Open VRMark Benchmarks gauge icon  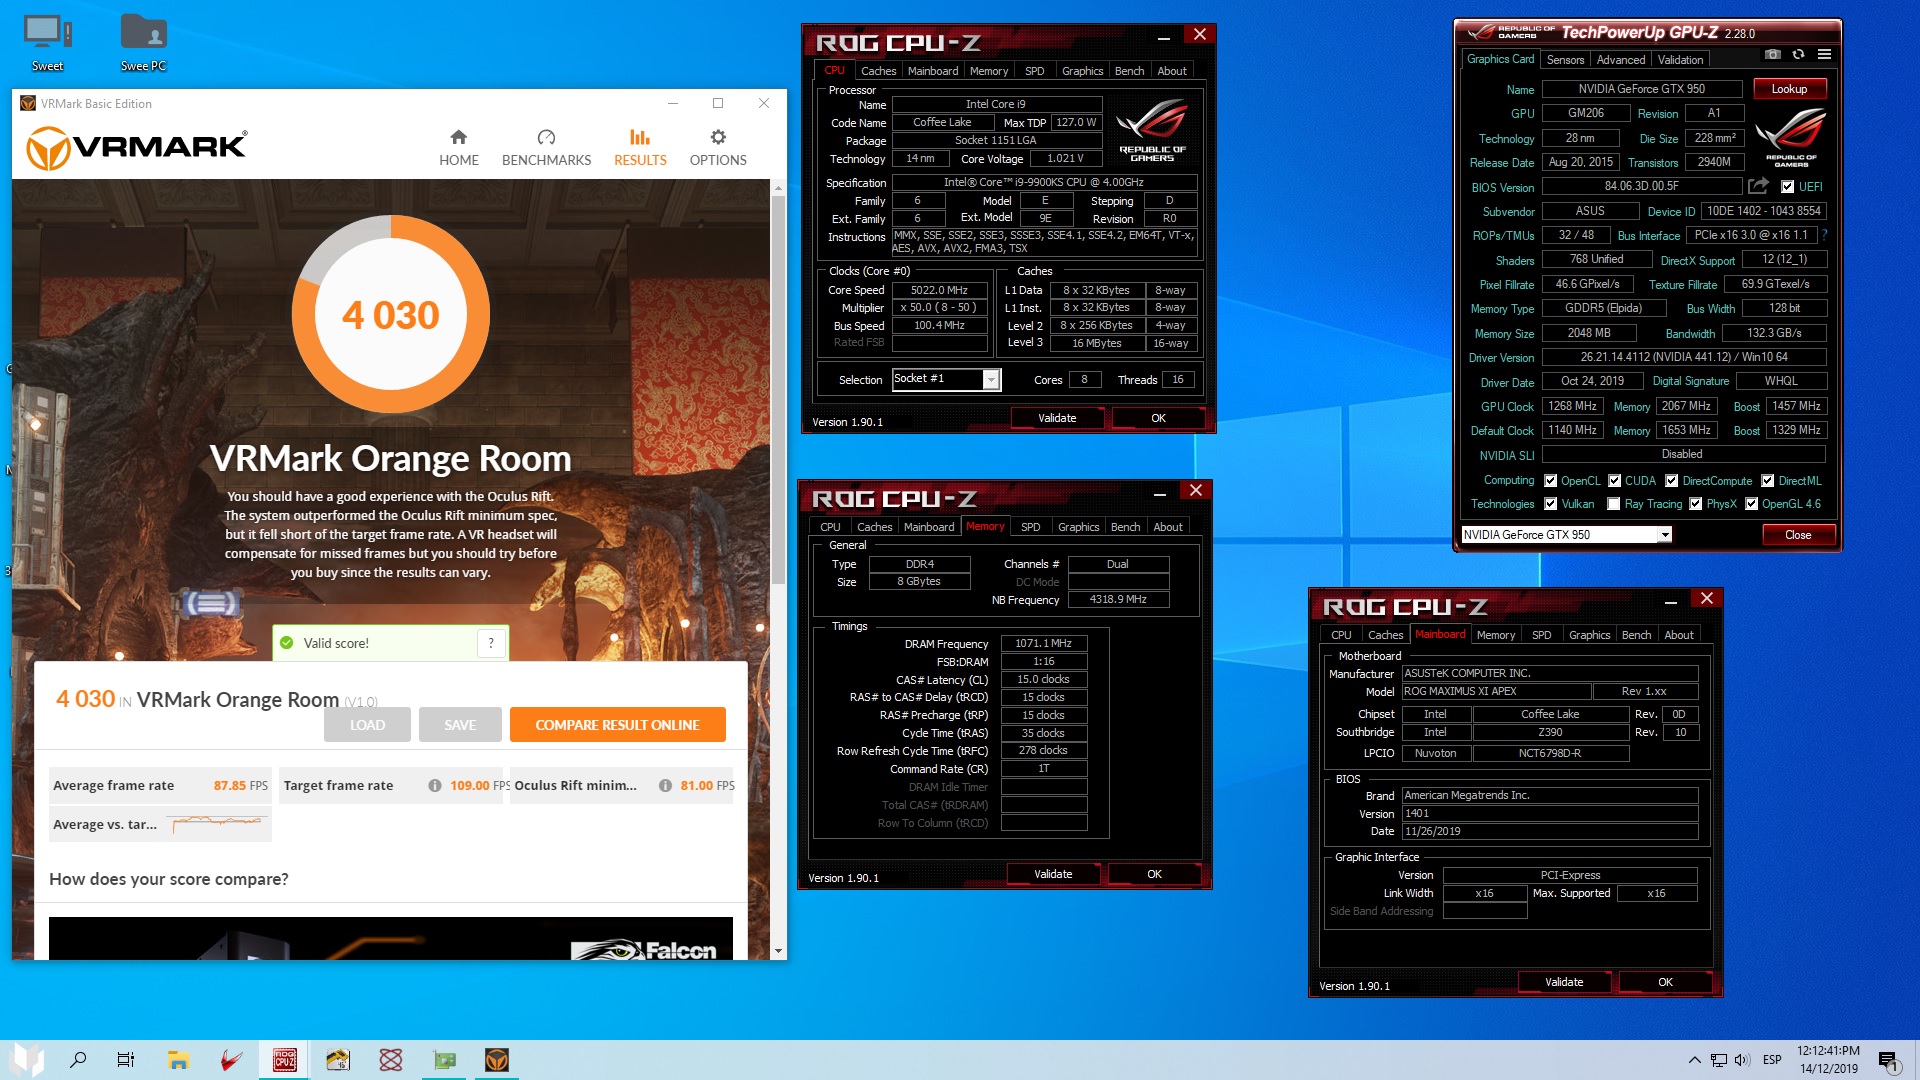pos(546,137)
